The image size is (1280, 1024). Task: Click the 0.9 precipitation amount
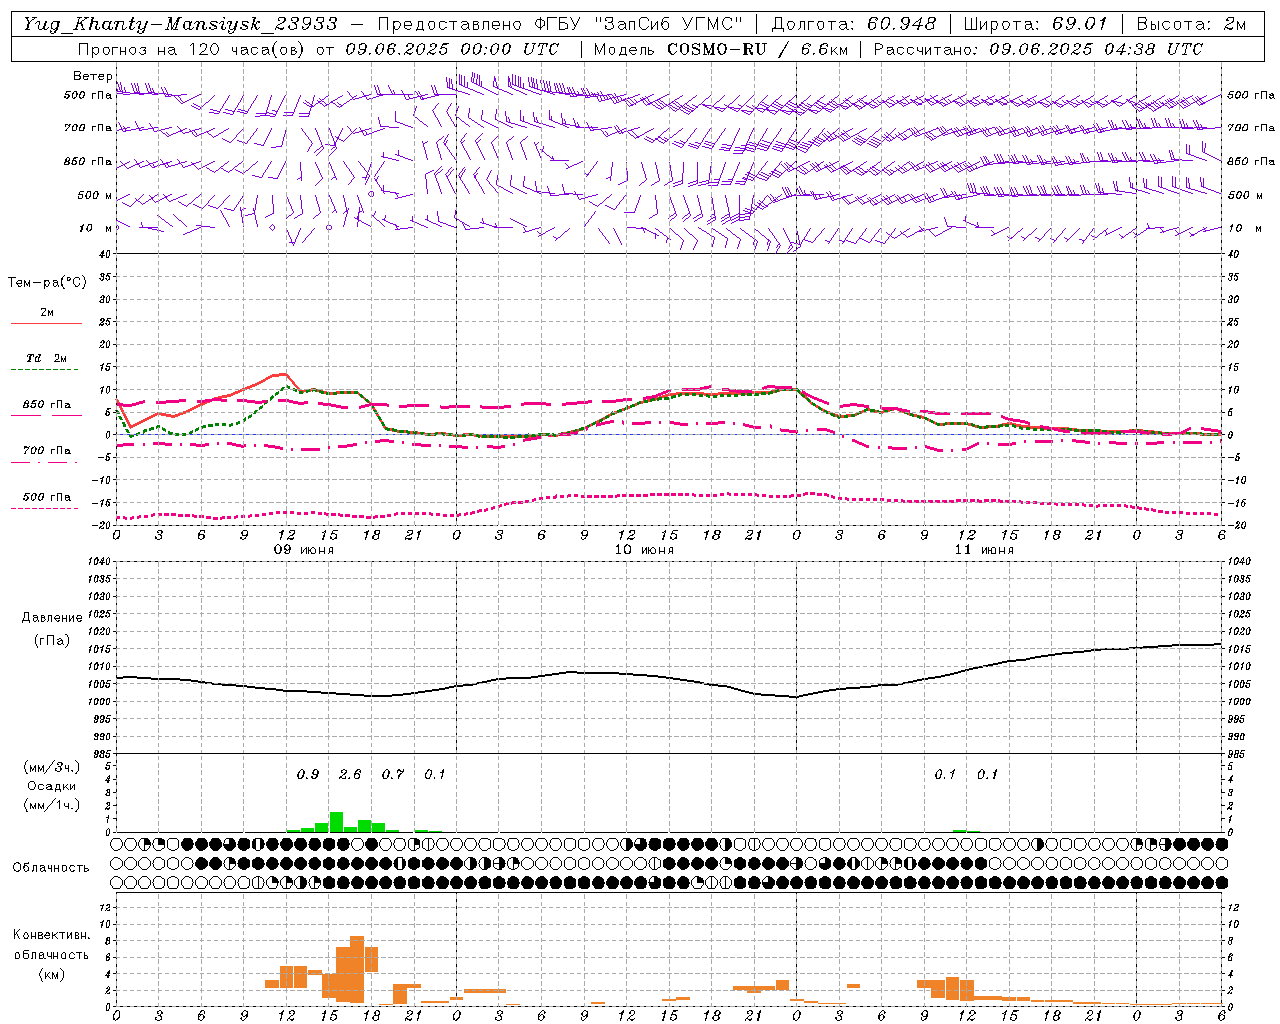[x=308, y=774]
